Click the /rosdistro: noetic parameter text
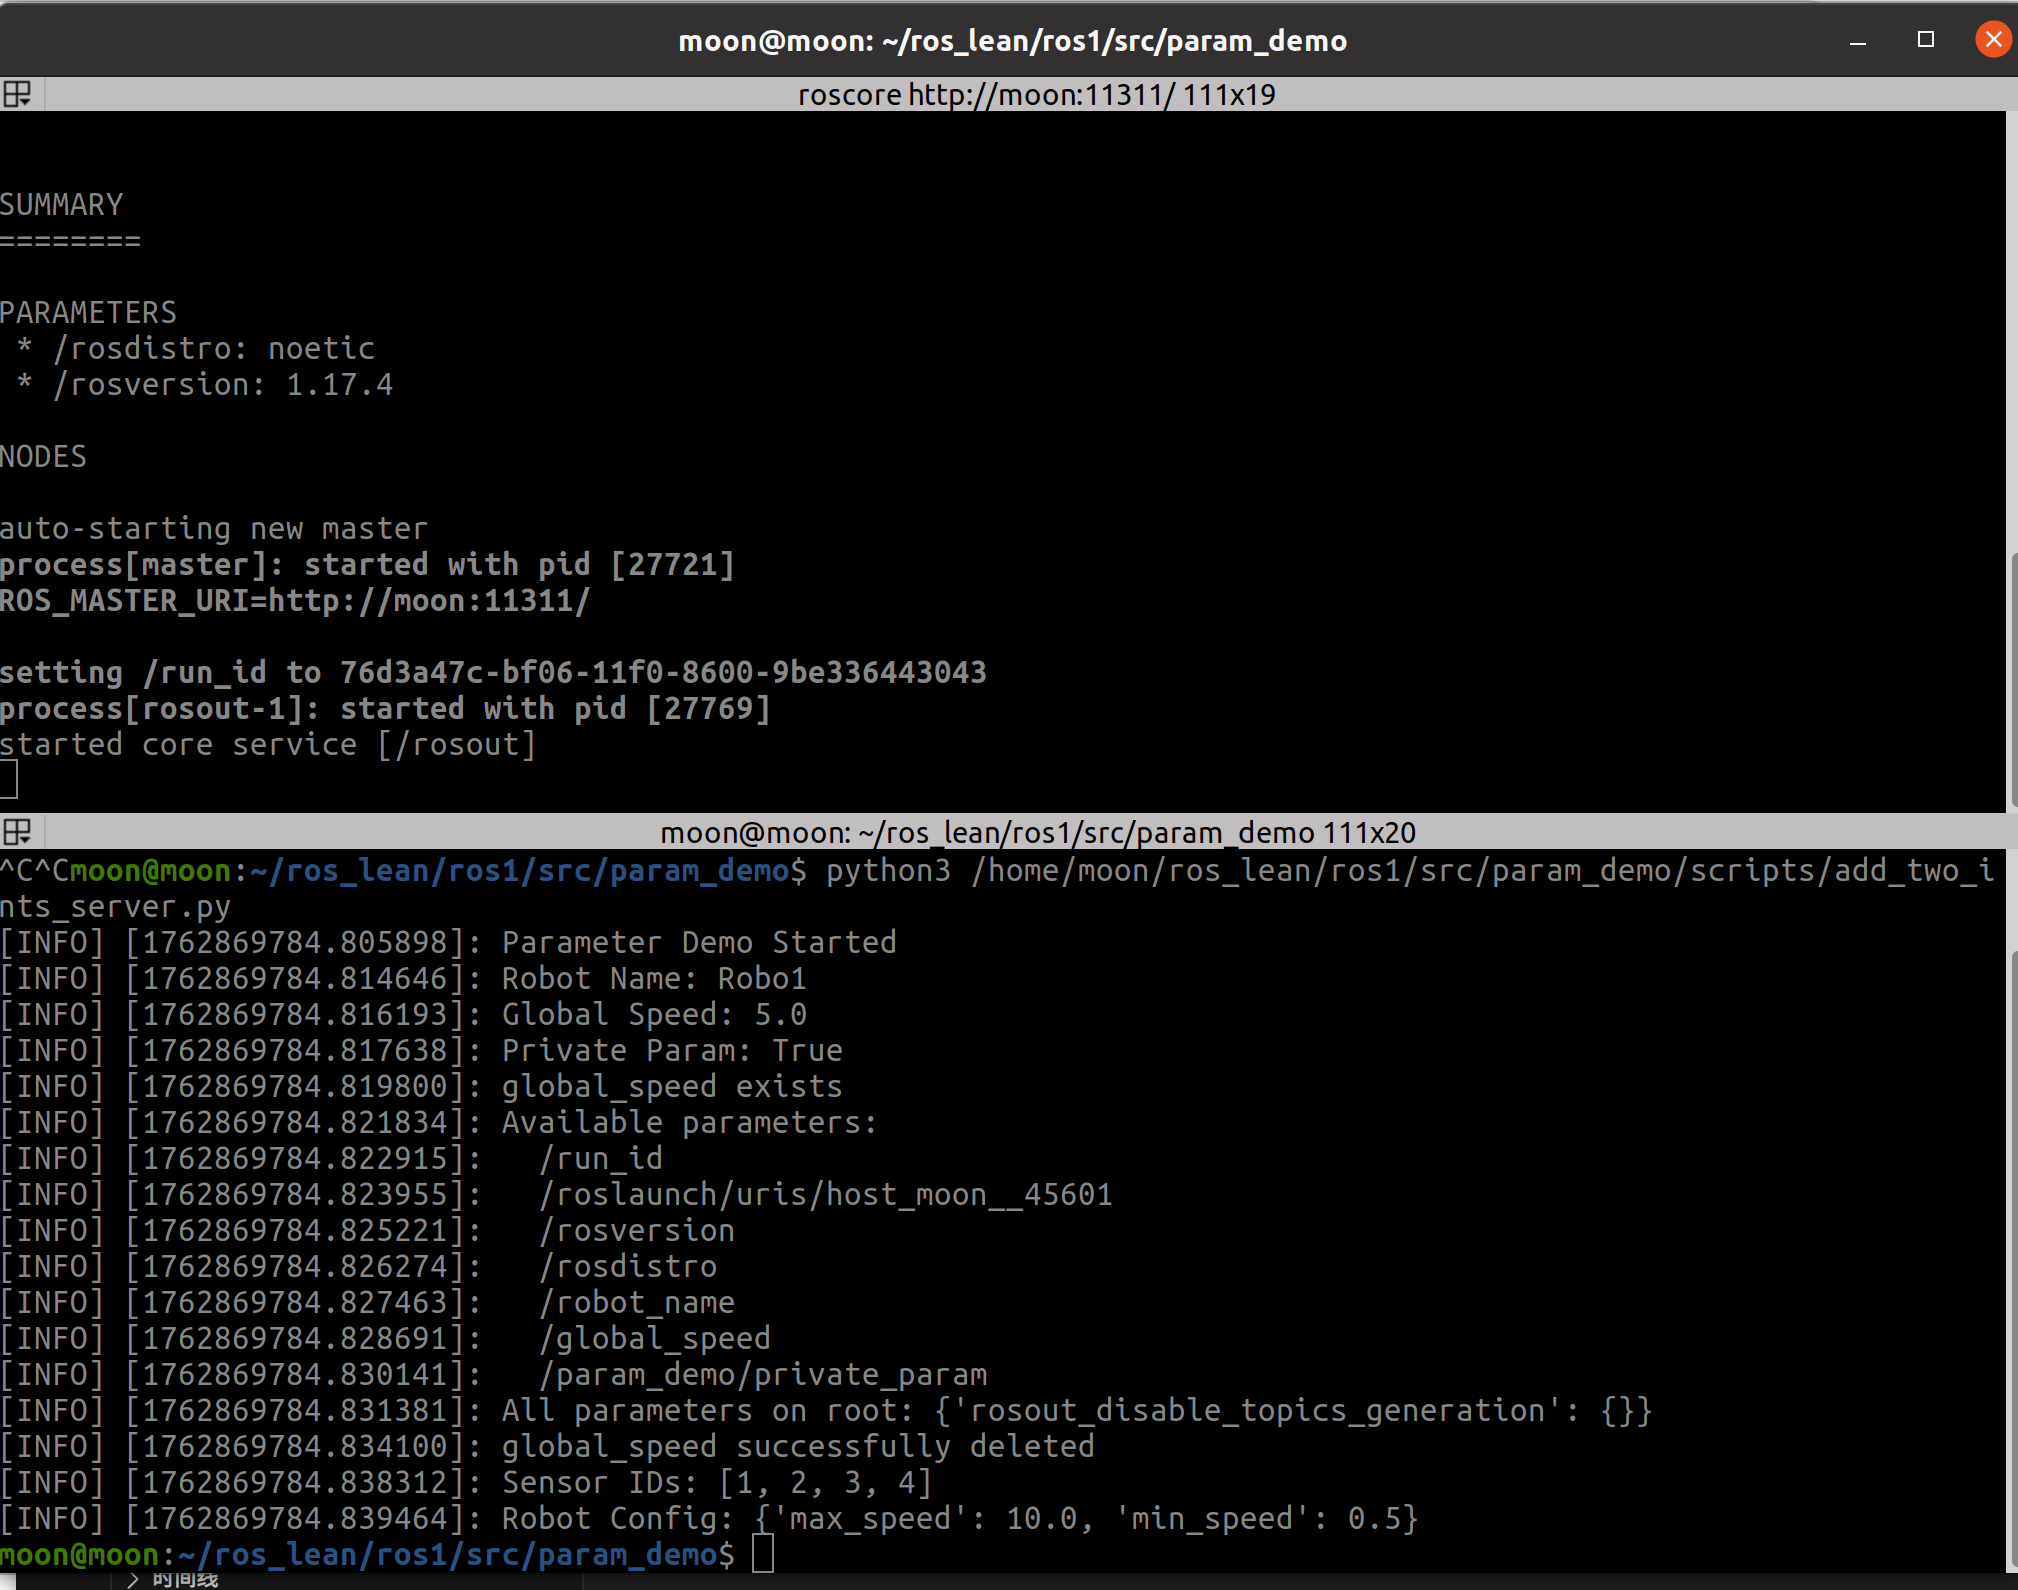 (x=214, y=349)
